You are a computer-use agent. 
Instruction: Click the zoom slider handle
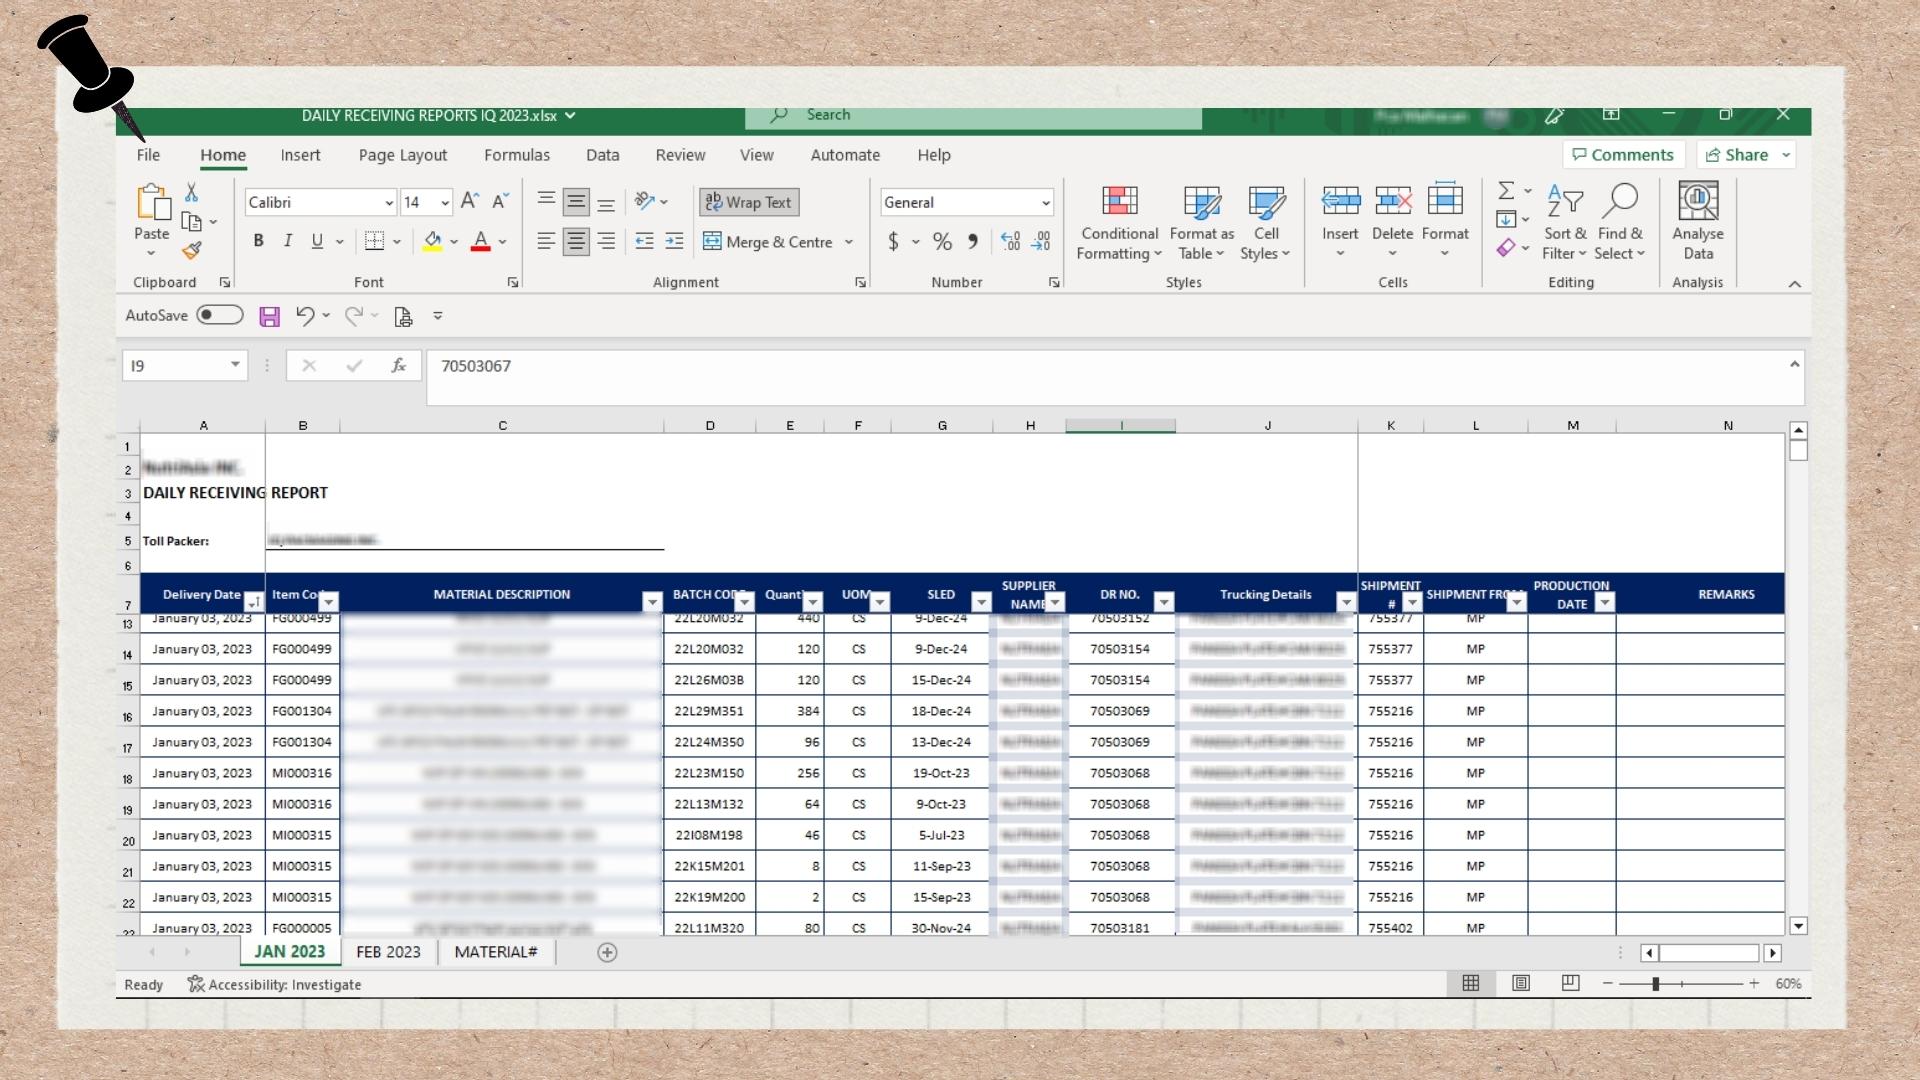coord(1656,984)
